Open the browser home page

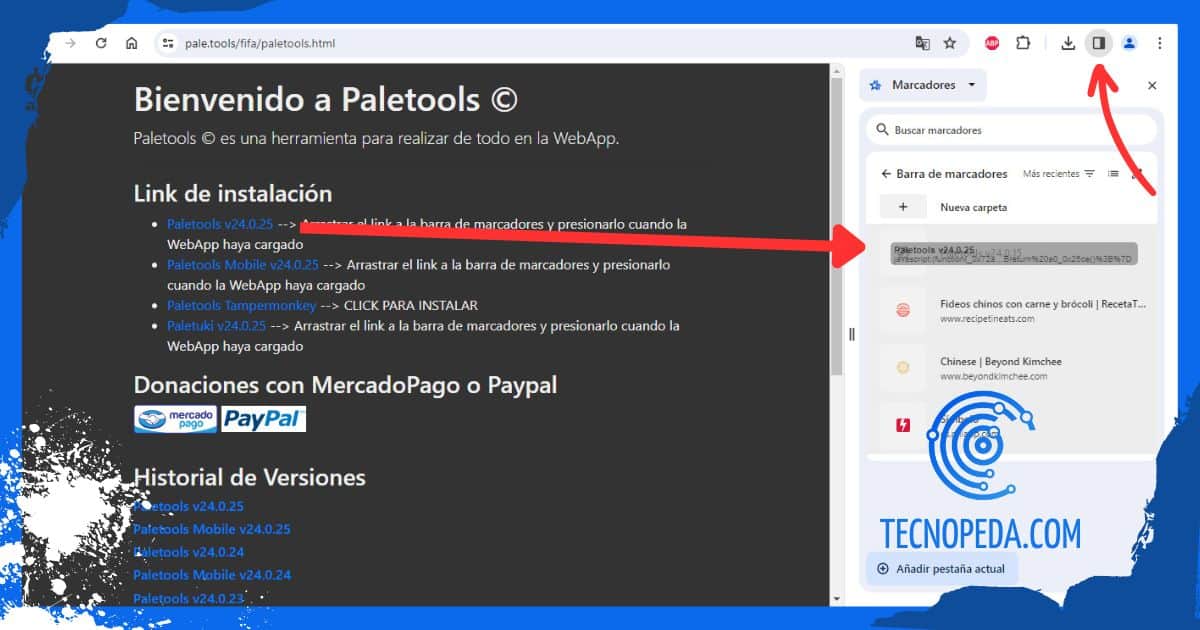click(131, 43)
